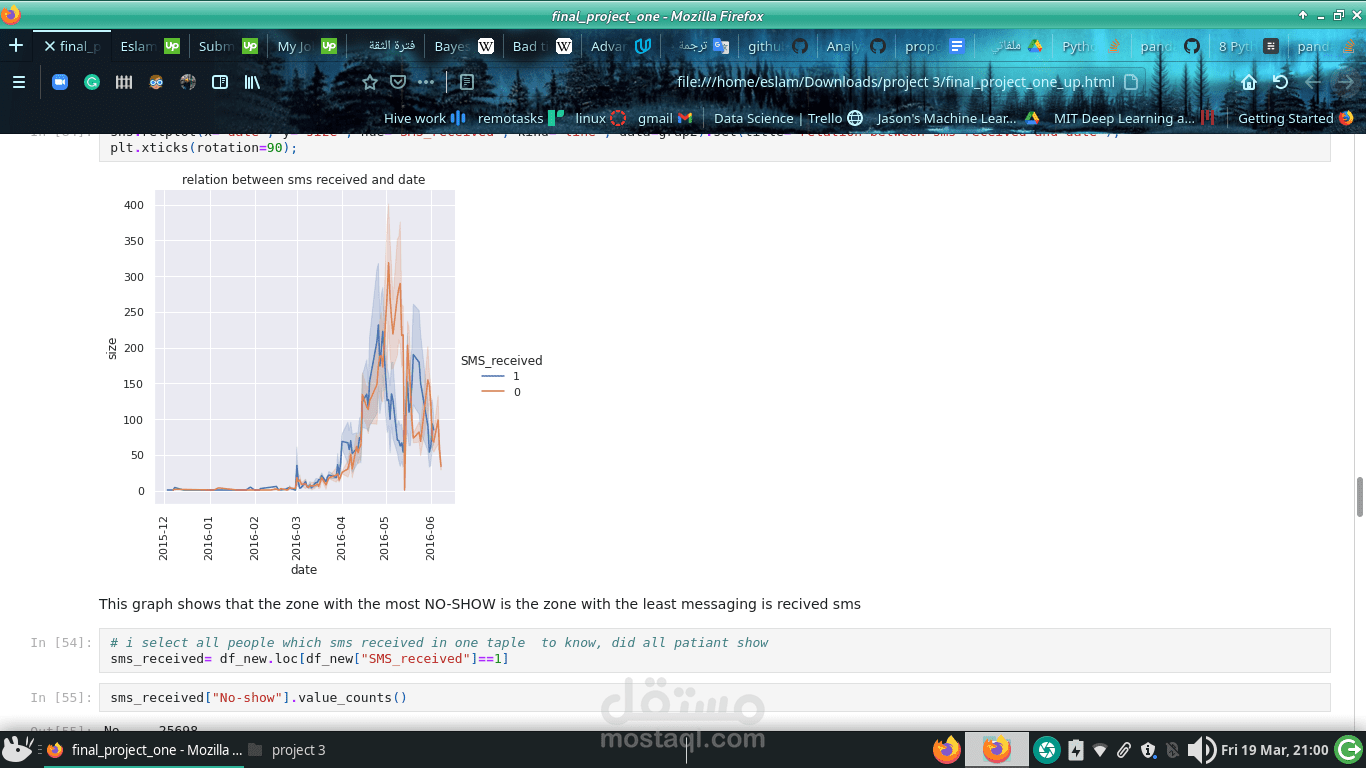Click the glasses-face avatar extension icon
Image resolution: width=1366 pixels, height=768 pixels.
(x=156, y=82)
